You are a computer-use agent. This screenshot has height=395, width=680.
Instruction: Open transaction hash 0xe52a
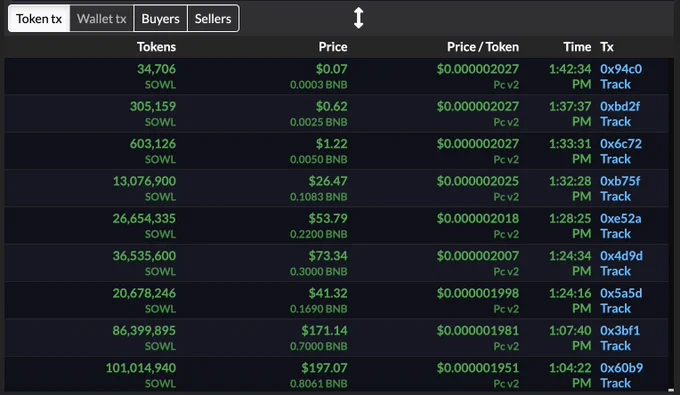click(x=621, y=218)
